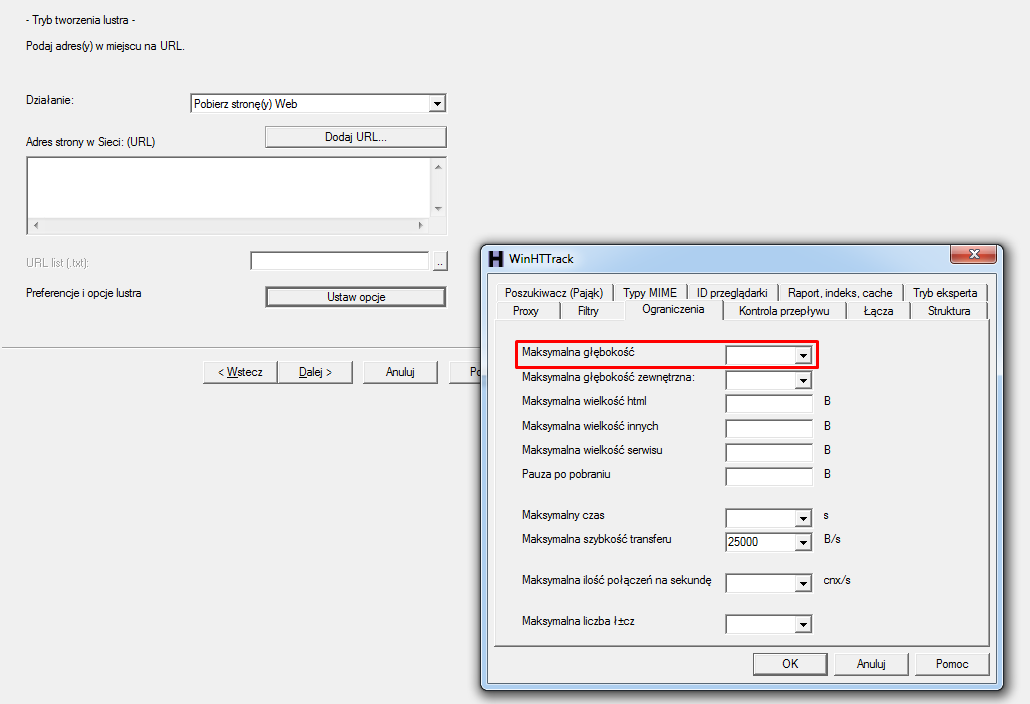Open the Maksymalna szybkość transferu dropdown
The image size is (1030, 704).
coord(803,542)
